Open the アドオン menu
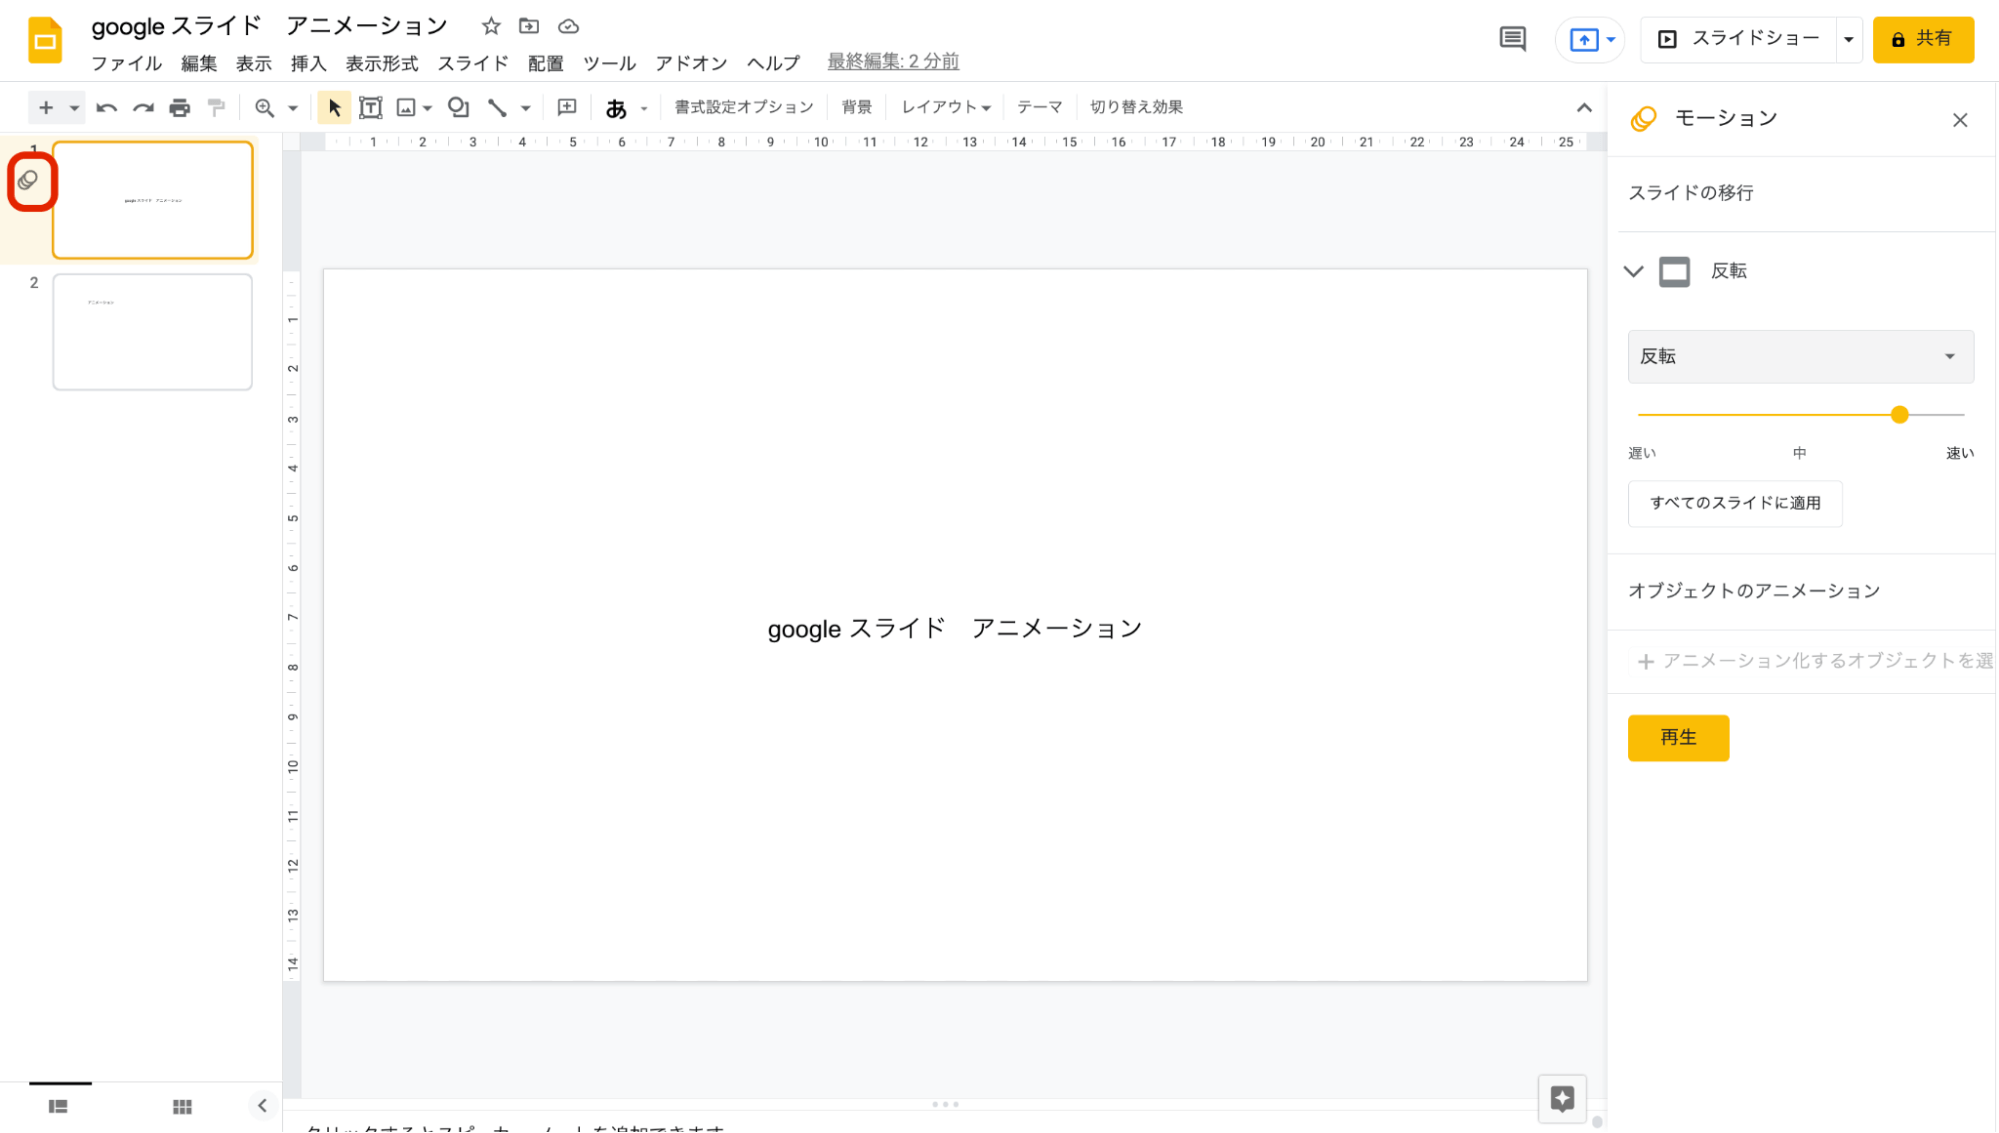 (x=691, y=63)
